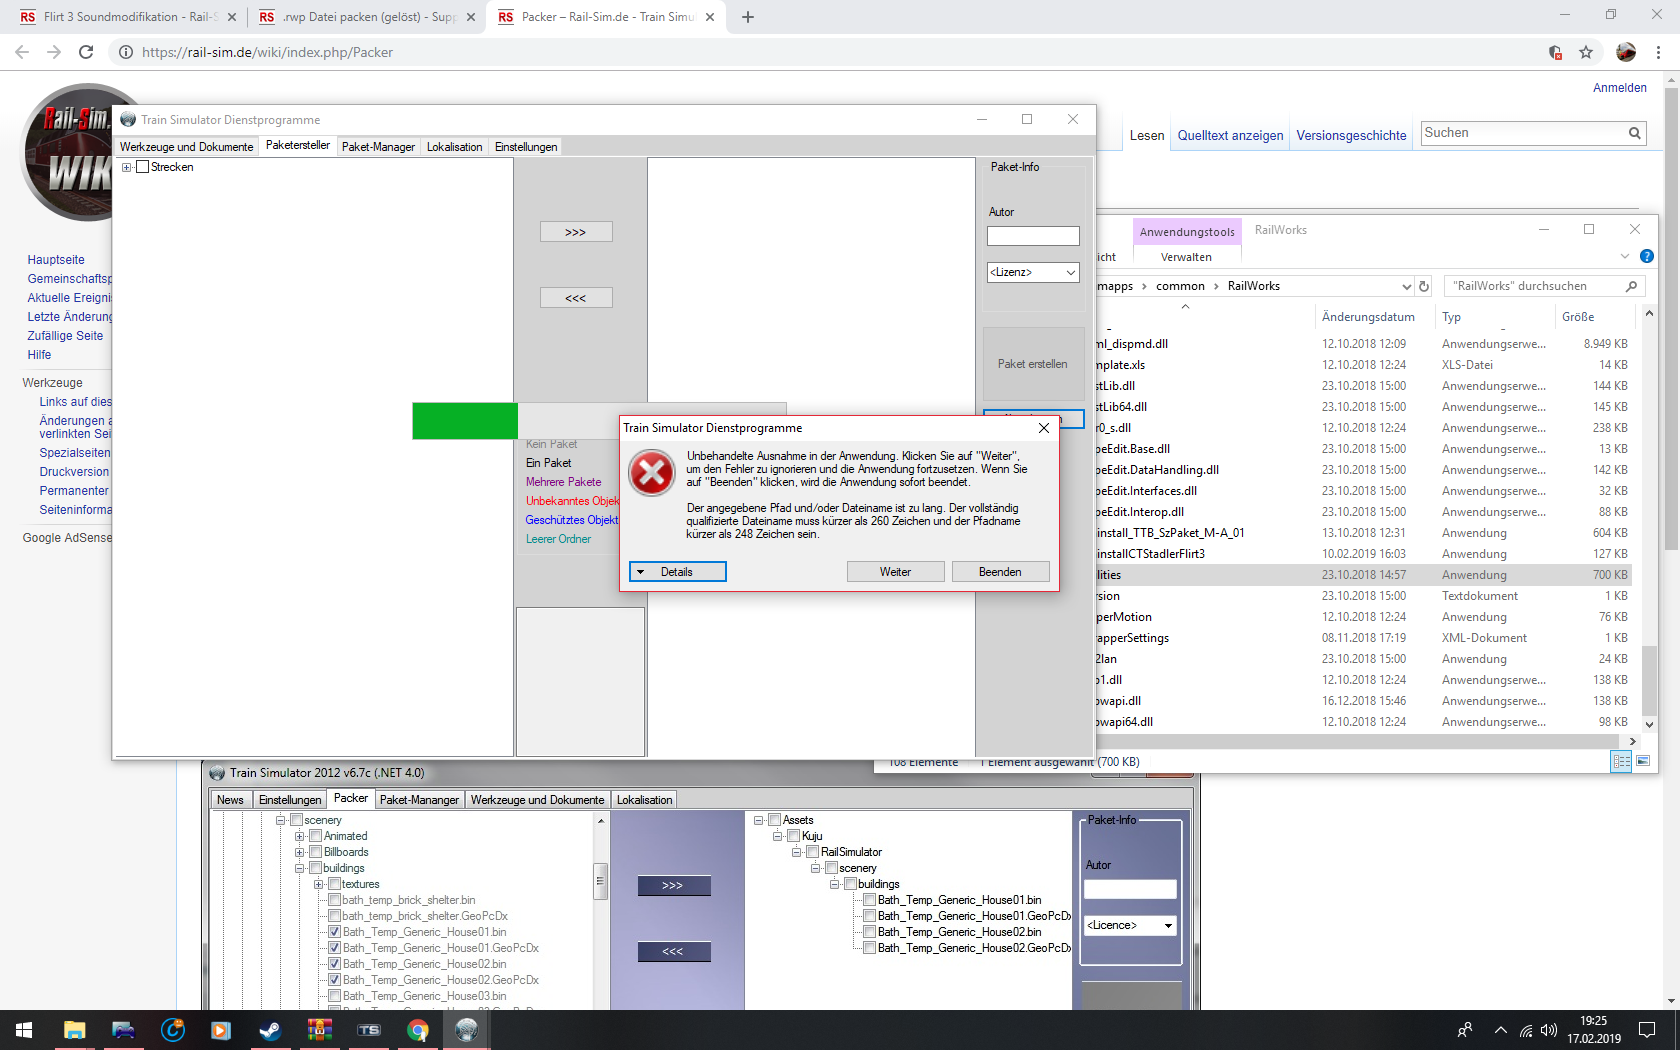Screen dimensions: 1680x1050
Task: Open the Anmelden login link
Action: click(1620, 88)
